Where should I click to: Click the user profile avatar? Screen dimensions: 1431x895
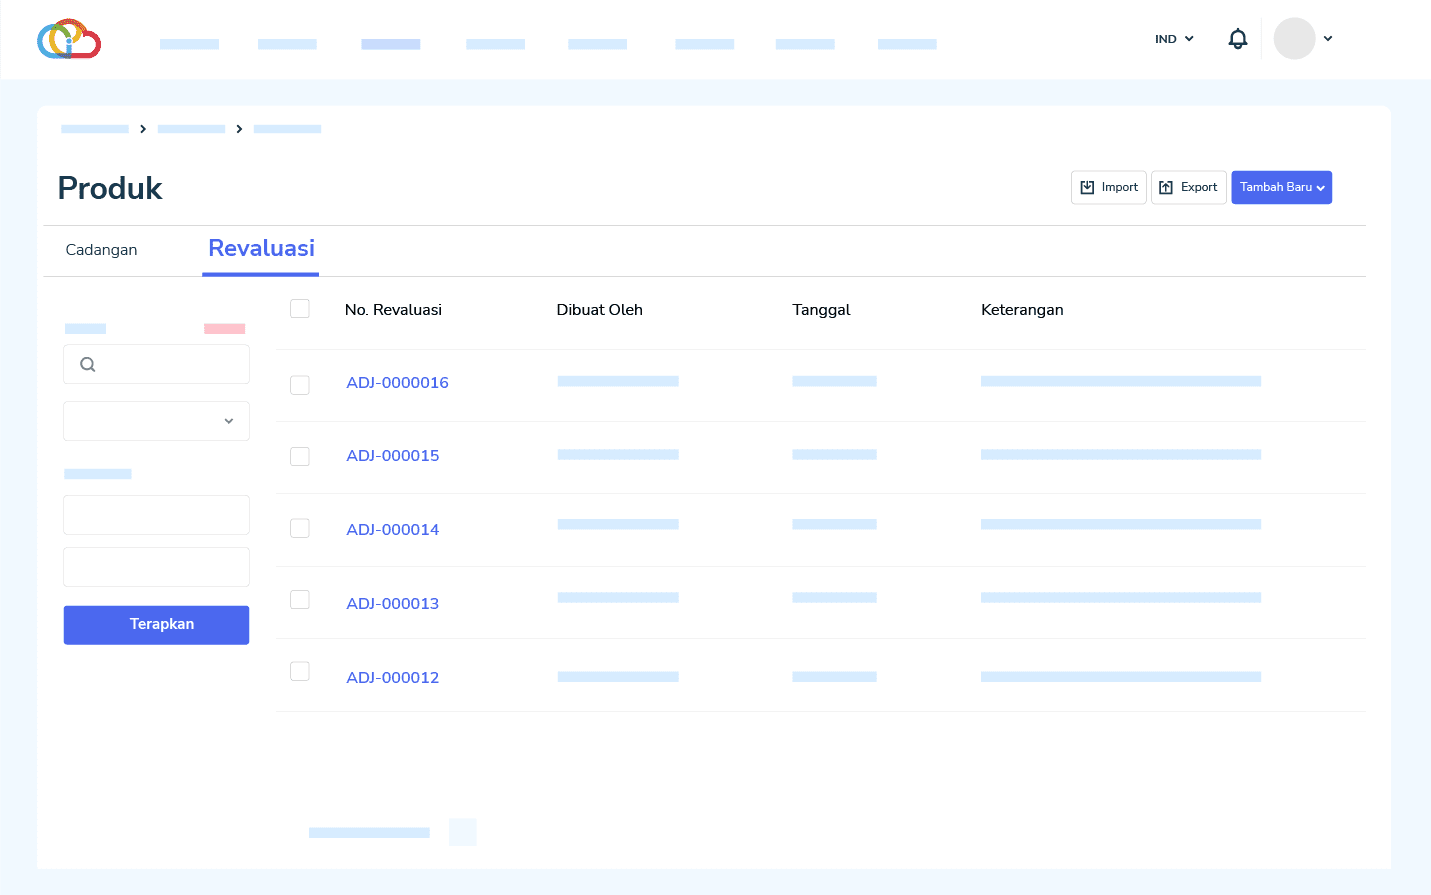coord(1294,39)
